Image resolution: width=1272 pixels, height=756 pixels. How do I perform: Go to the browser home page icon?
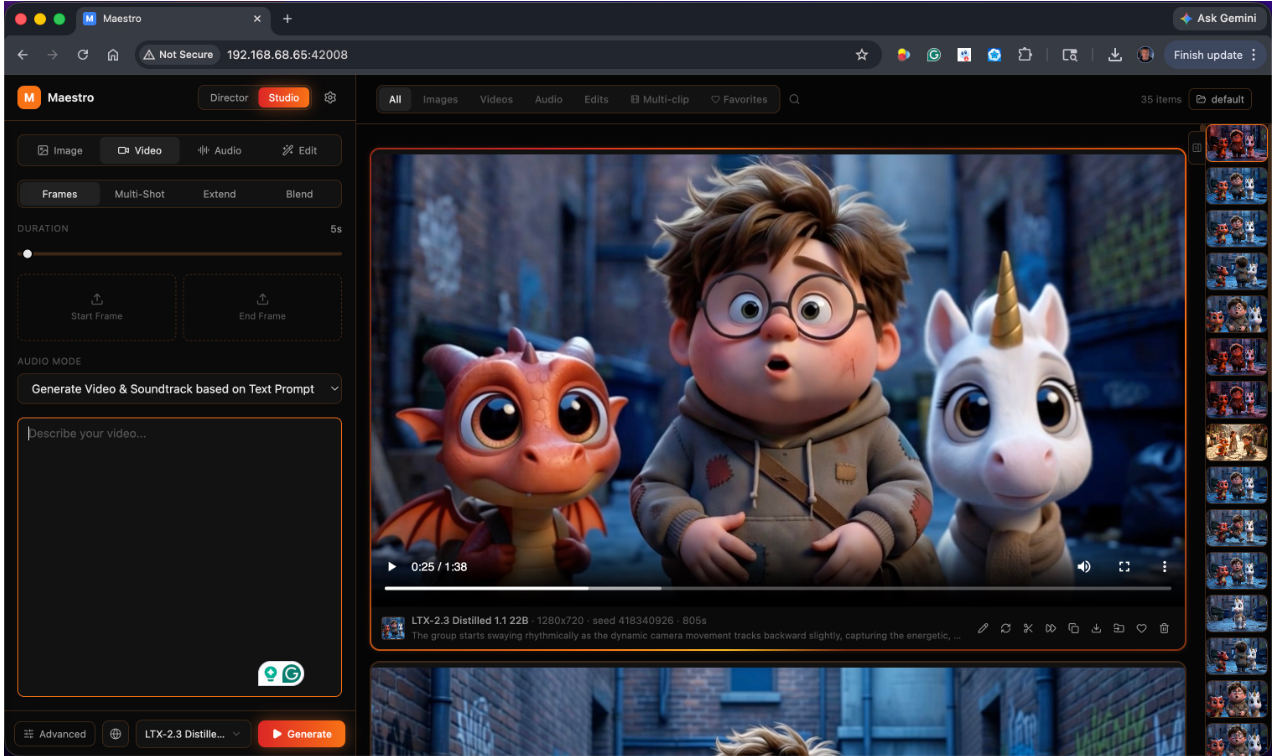coord(113,55)
